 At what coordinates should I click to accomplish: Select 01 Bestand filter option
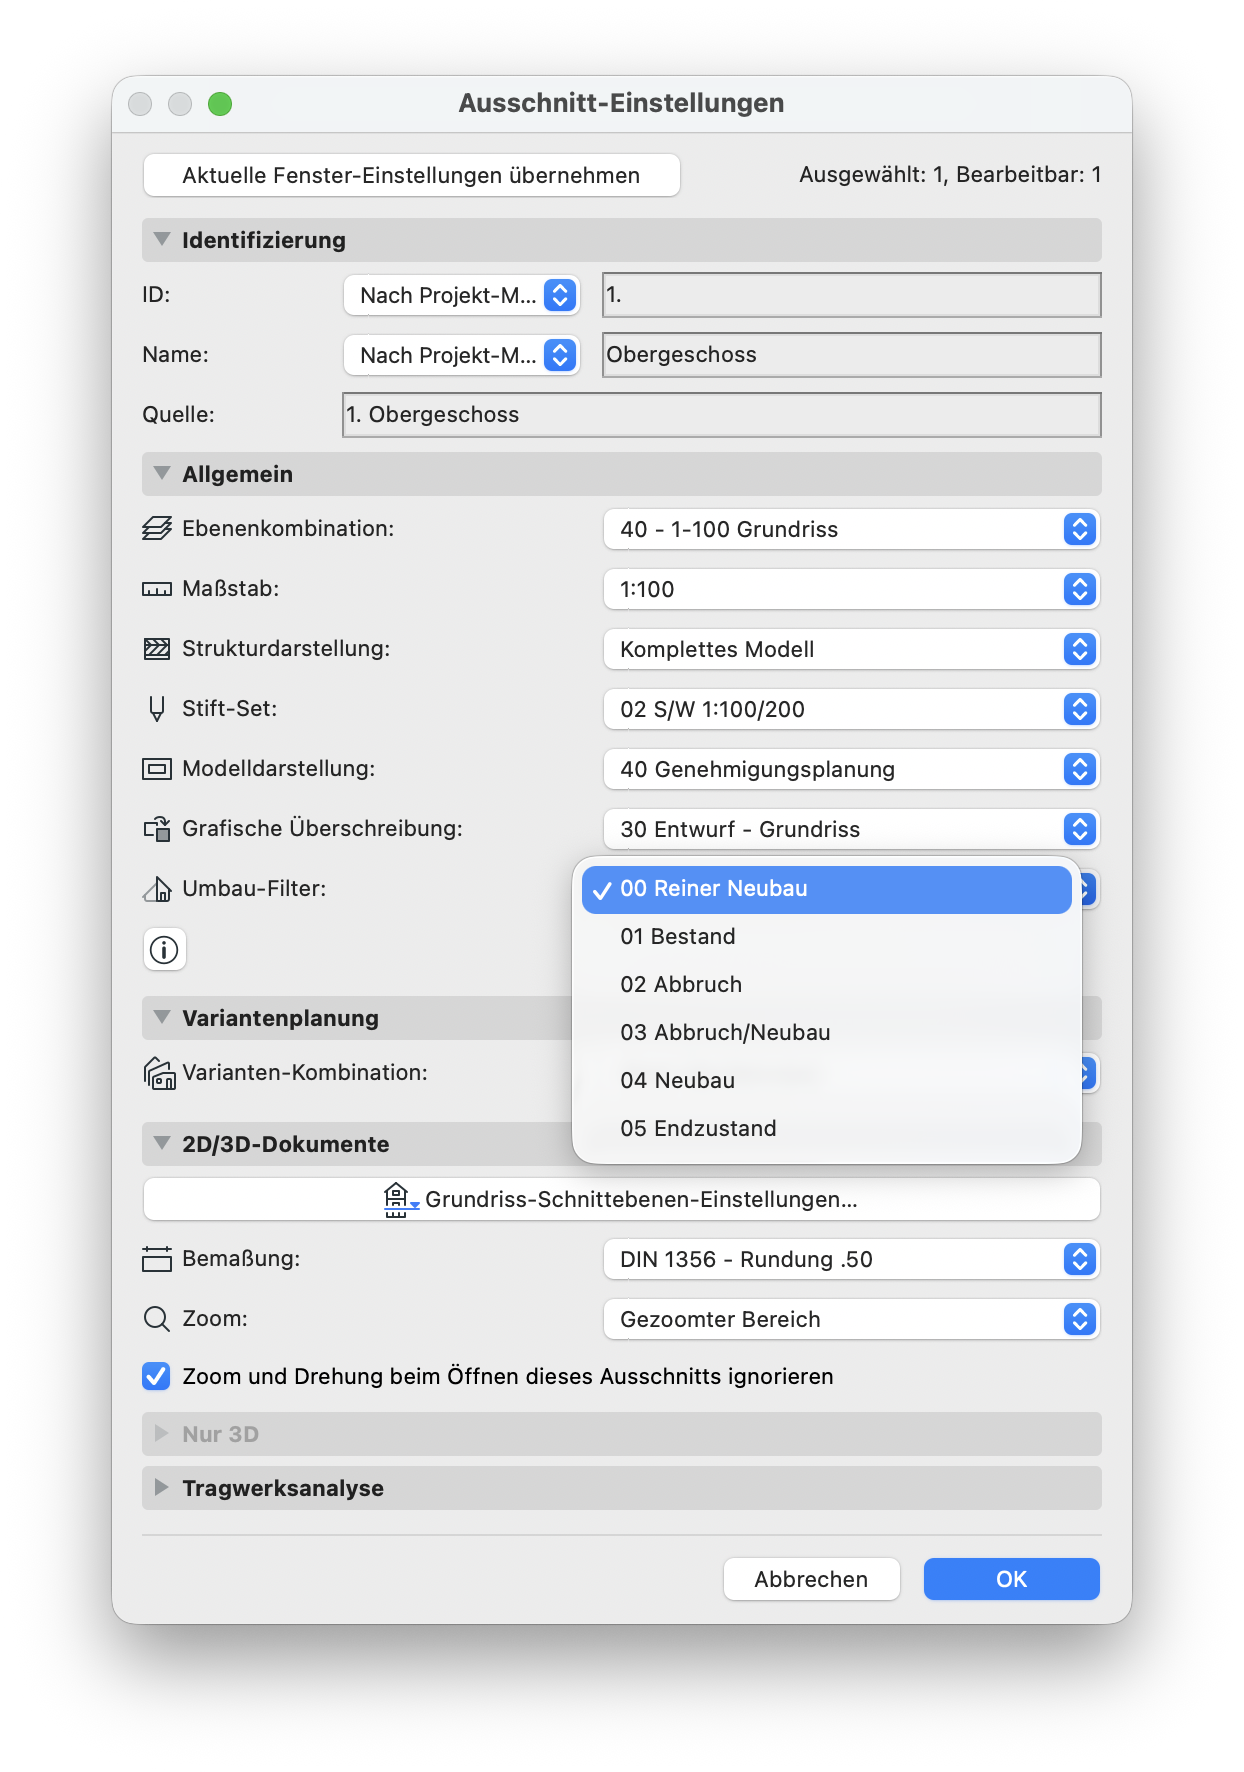(827, 937)
